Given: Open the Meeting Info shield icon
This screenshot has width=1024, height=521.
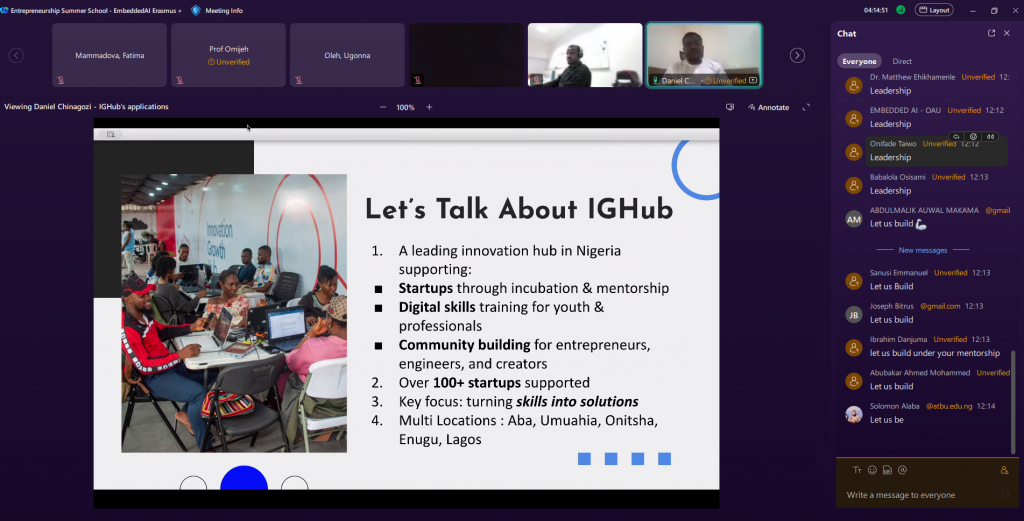Looking at the screenshot, I should [195, 10].
